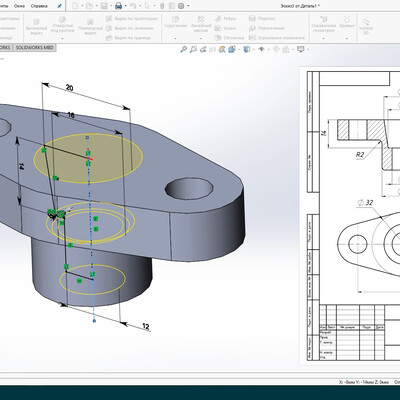The height and width of the screenshot is (400, 400).
Task: Open View Orientation cube icon
Action: [x=232, y=50]
